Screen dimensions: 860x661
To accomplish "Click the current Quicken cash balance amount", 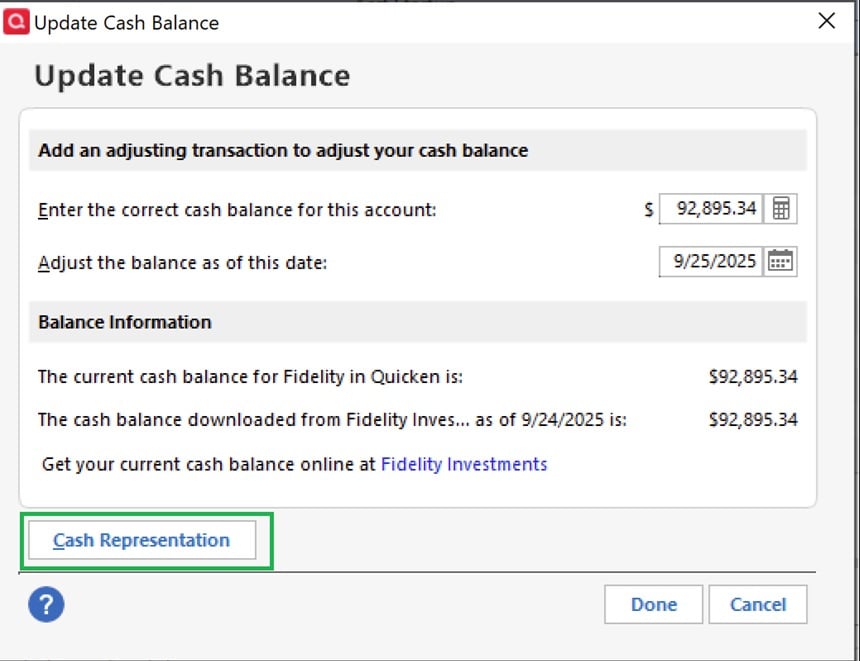I will pos(753,377).
